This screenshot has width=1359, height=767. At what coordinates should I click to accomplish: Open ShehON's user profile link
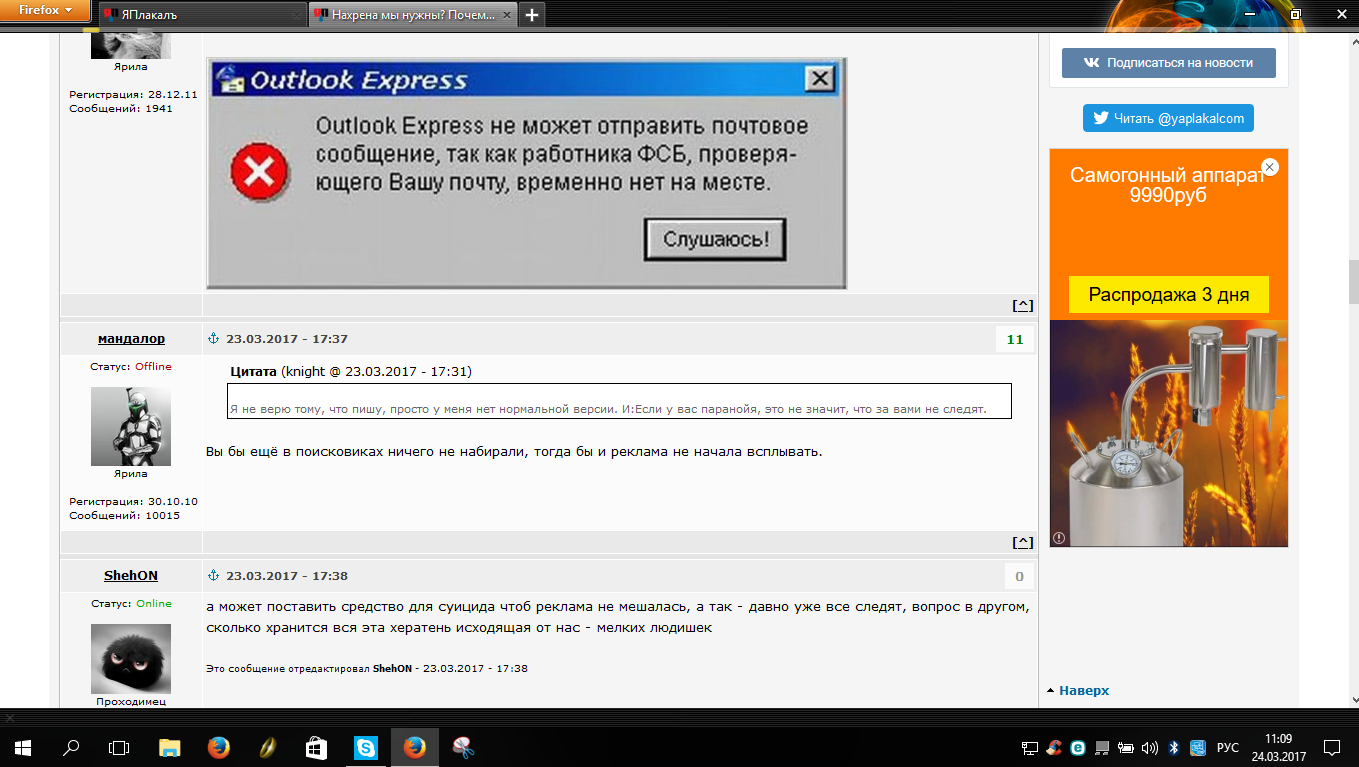(131, 576)
